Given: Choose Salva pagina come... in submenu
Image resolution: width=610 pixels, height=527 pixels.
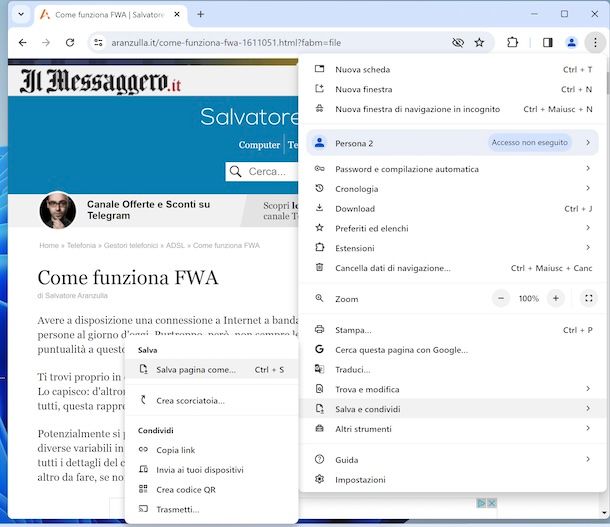Looking at the screenshot, I should pyautogui.click(x=212, y=370).
